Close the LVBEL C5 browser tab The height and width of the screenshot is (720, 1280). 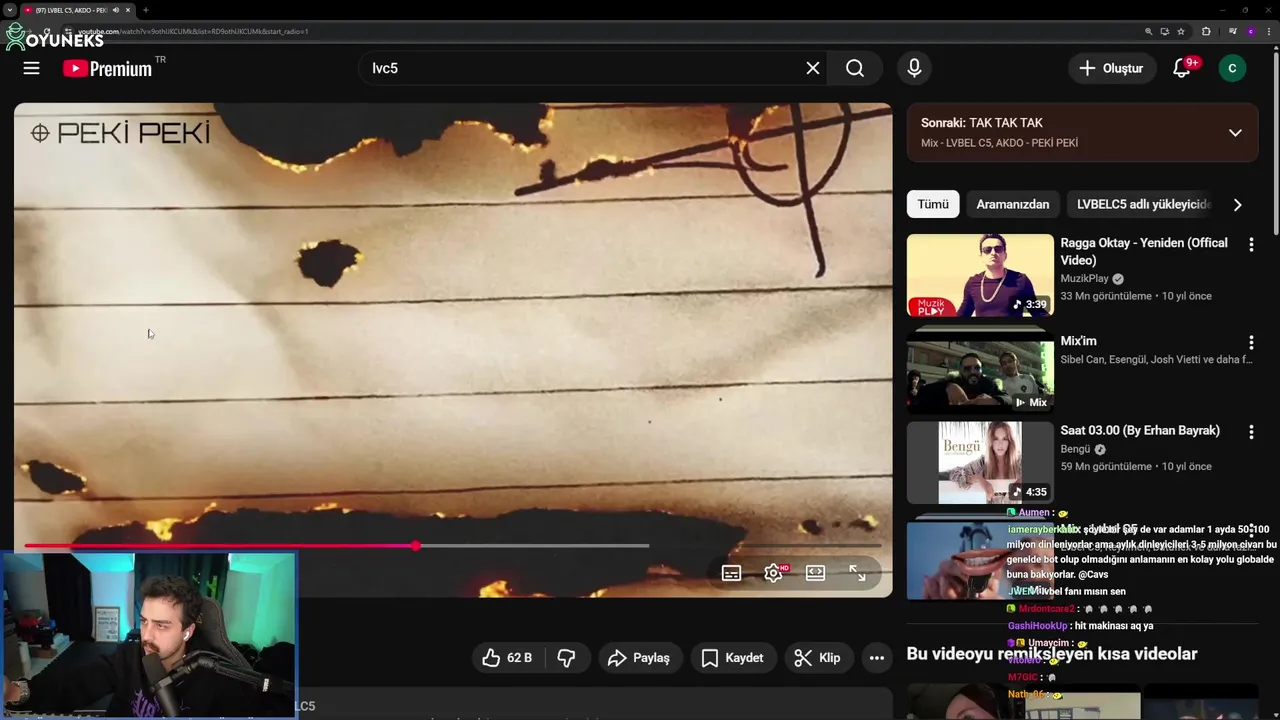pos(128,10)
